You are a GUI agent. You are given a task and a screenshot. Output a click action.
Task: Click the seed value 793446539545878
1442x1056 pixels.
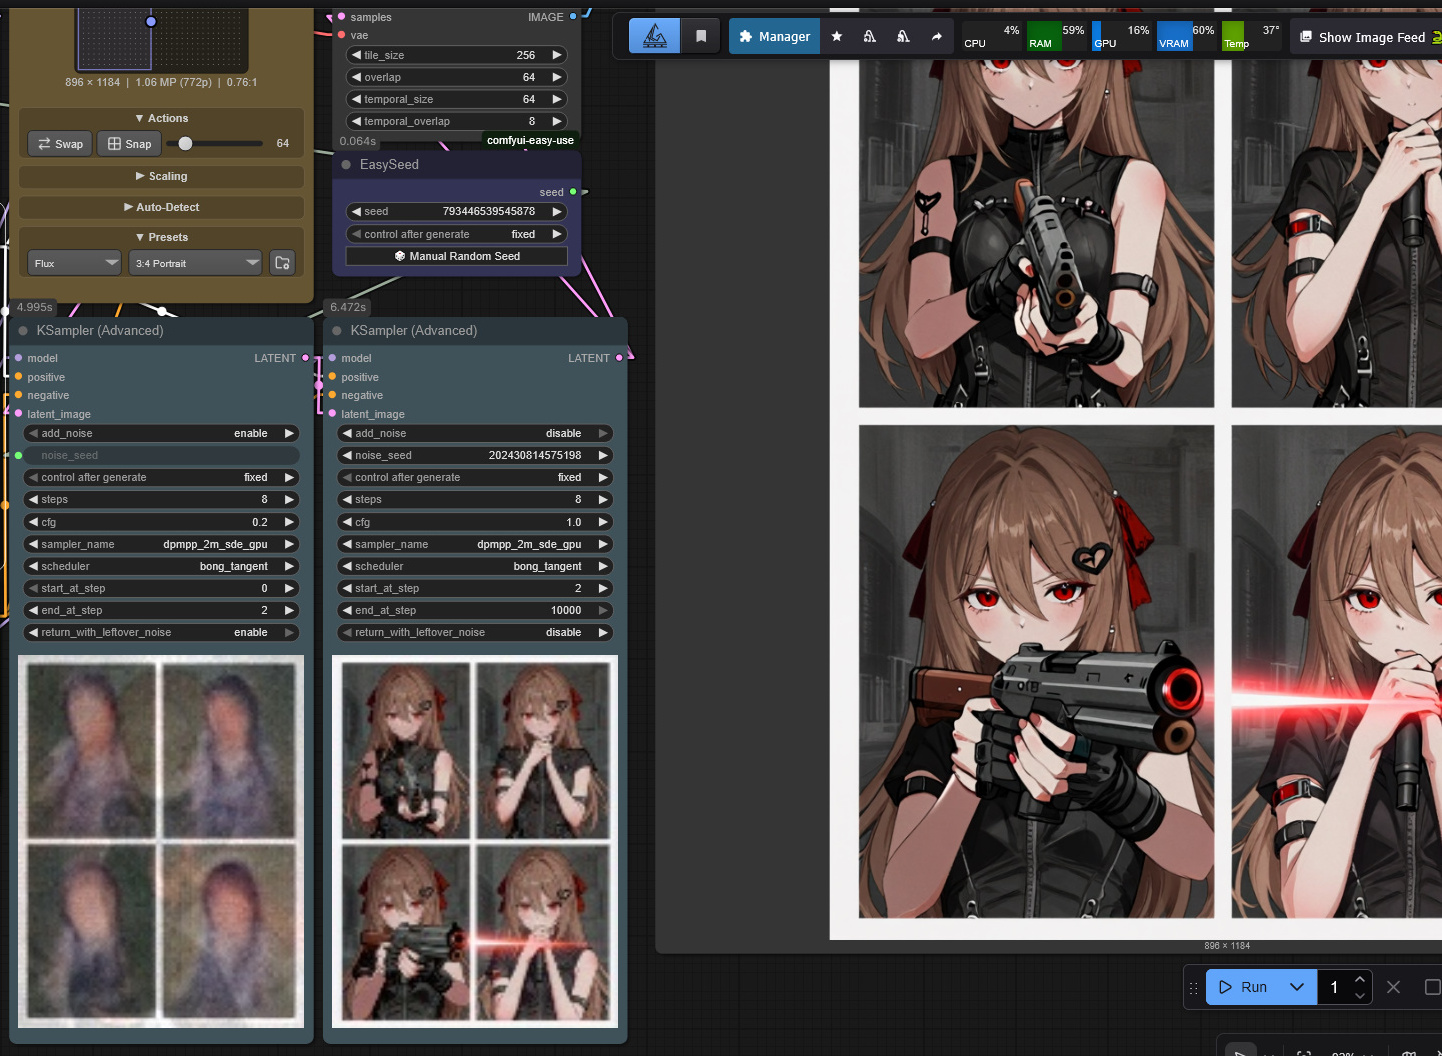point(489,211)
